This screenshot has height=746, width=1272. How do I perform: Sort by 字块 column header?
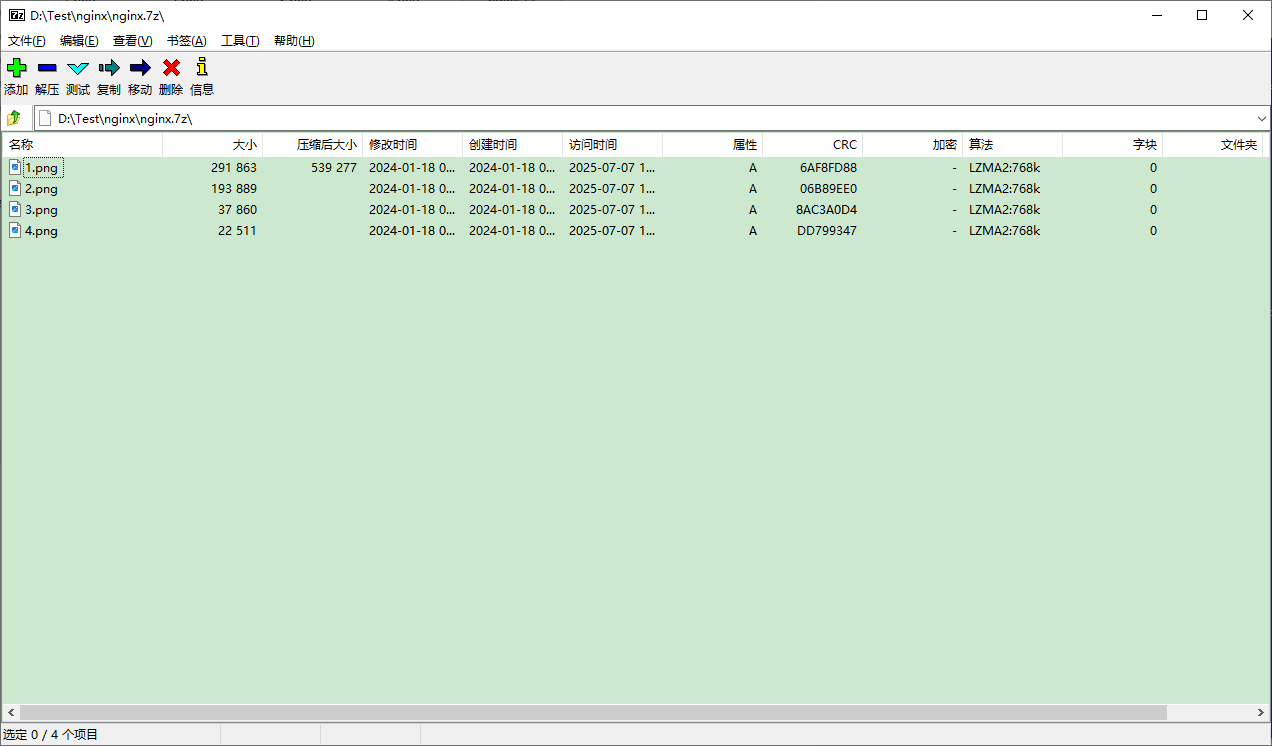pyautogui.click(x=1112, y=145)
